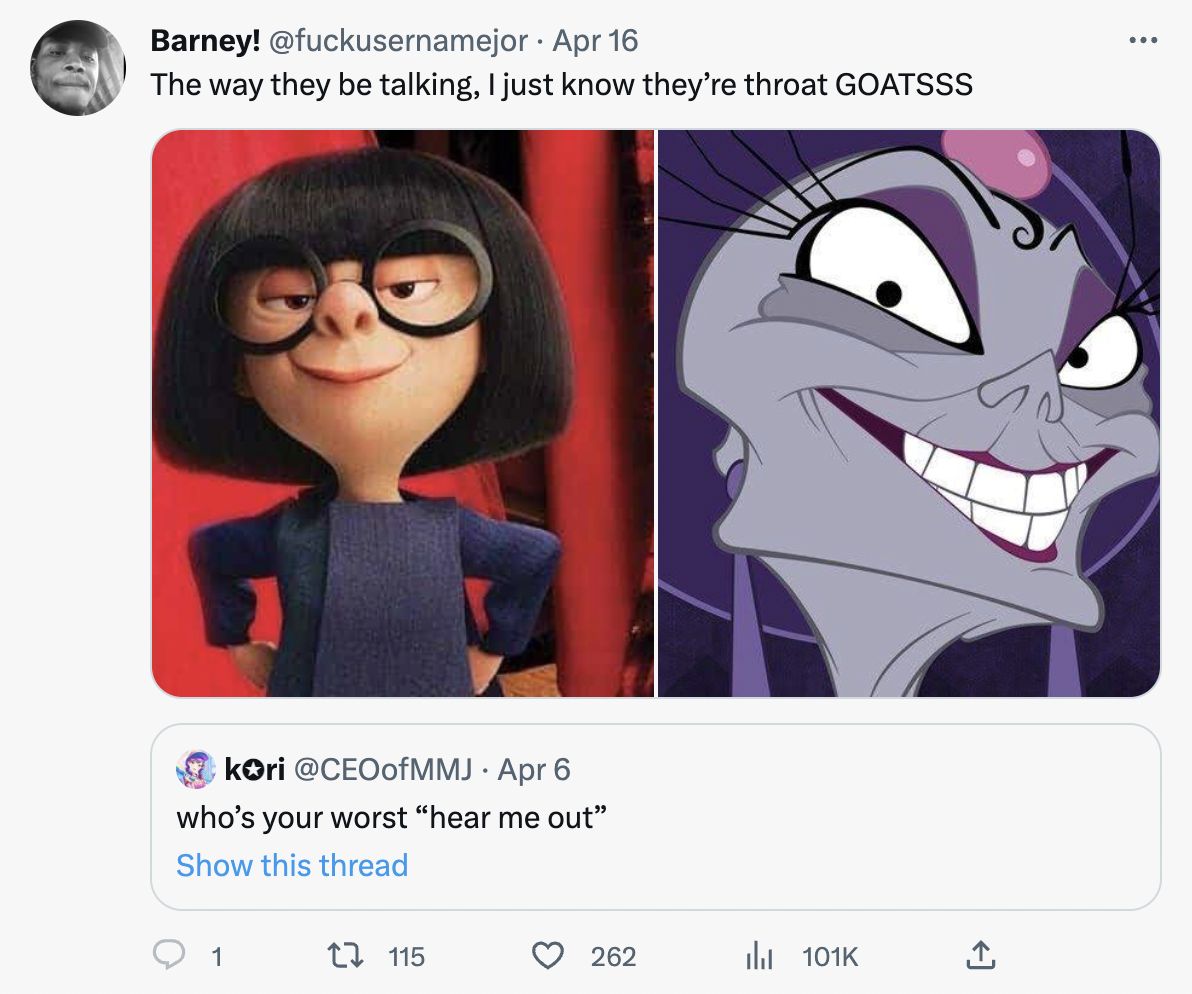Open the left image with bob-haired character

[x=402, y=413]
